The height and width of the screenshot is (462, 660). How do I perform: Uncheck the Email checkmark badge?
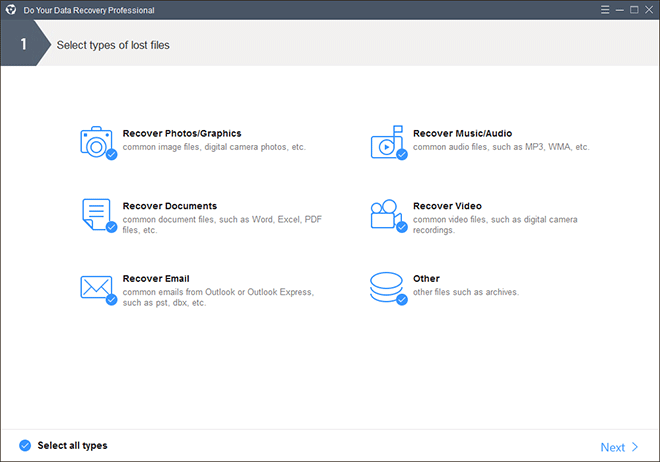(x=112, y=300)
